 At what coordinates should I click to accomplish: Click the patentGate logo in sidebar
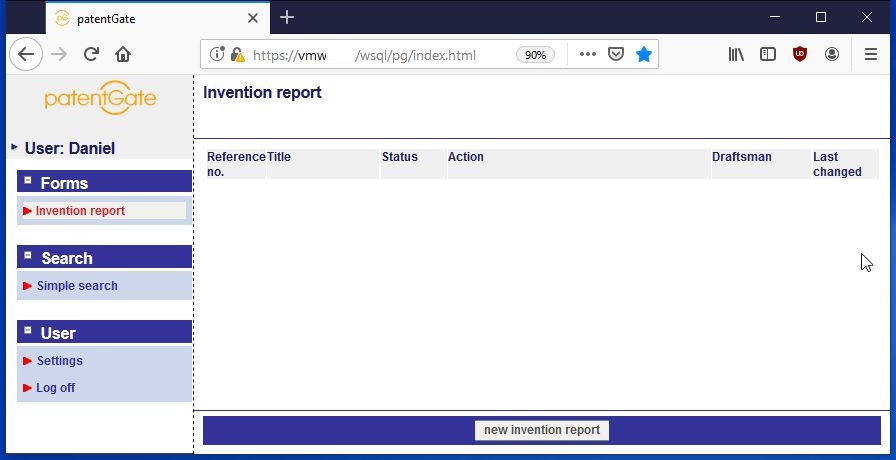[100, 98]
